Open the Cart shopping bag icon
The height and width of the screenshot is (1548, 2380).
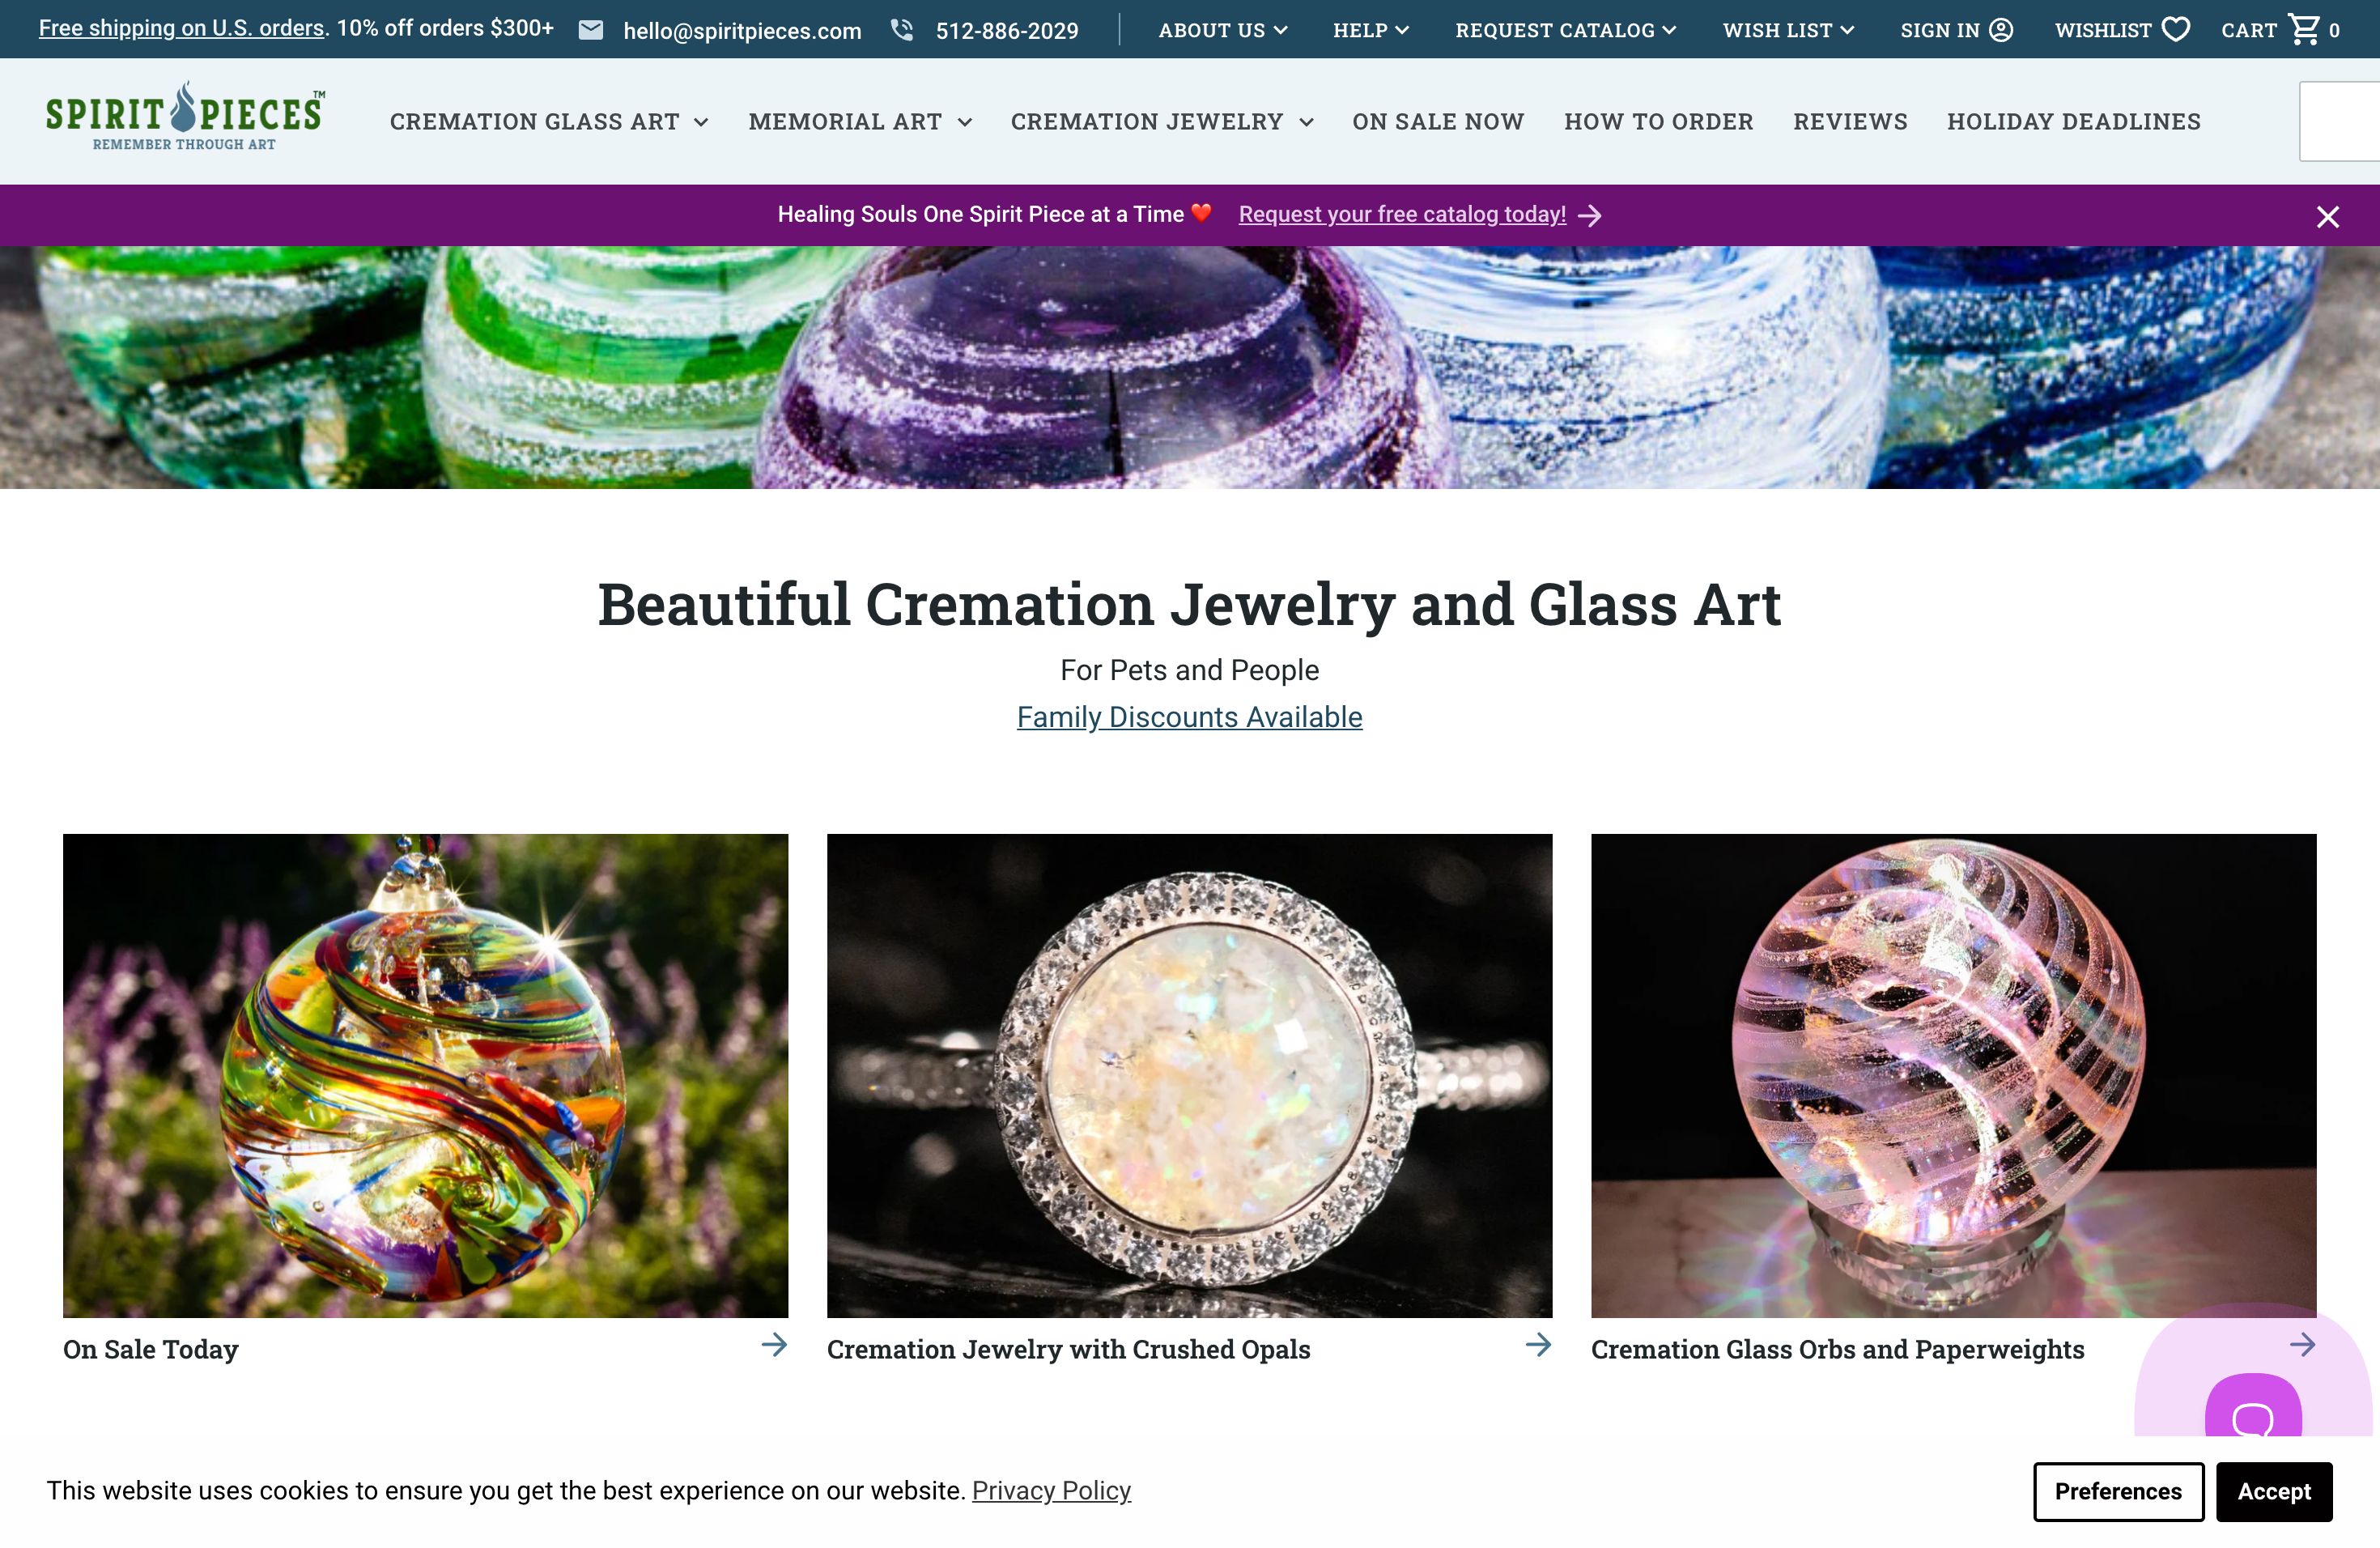coord(2307,28)
